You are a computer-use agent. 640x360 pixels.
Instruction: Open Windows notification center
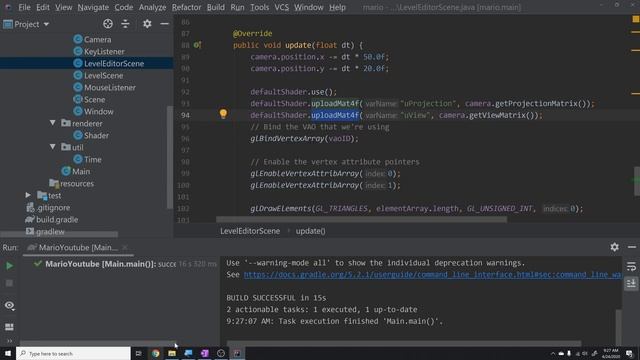629,353
